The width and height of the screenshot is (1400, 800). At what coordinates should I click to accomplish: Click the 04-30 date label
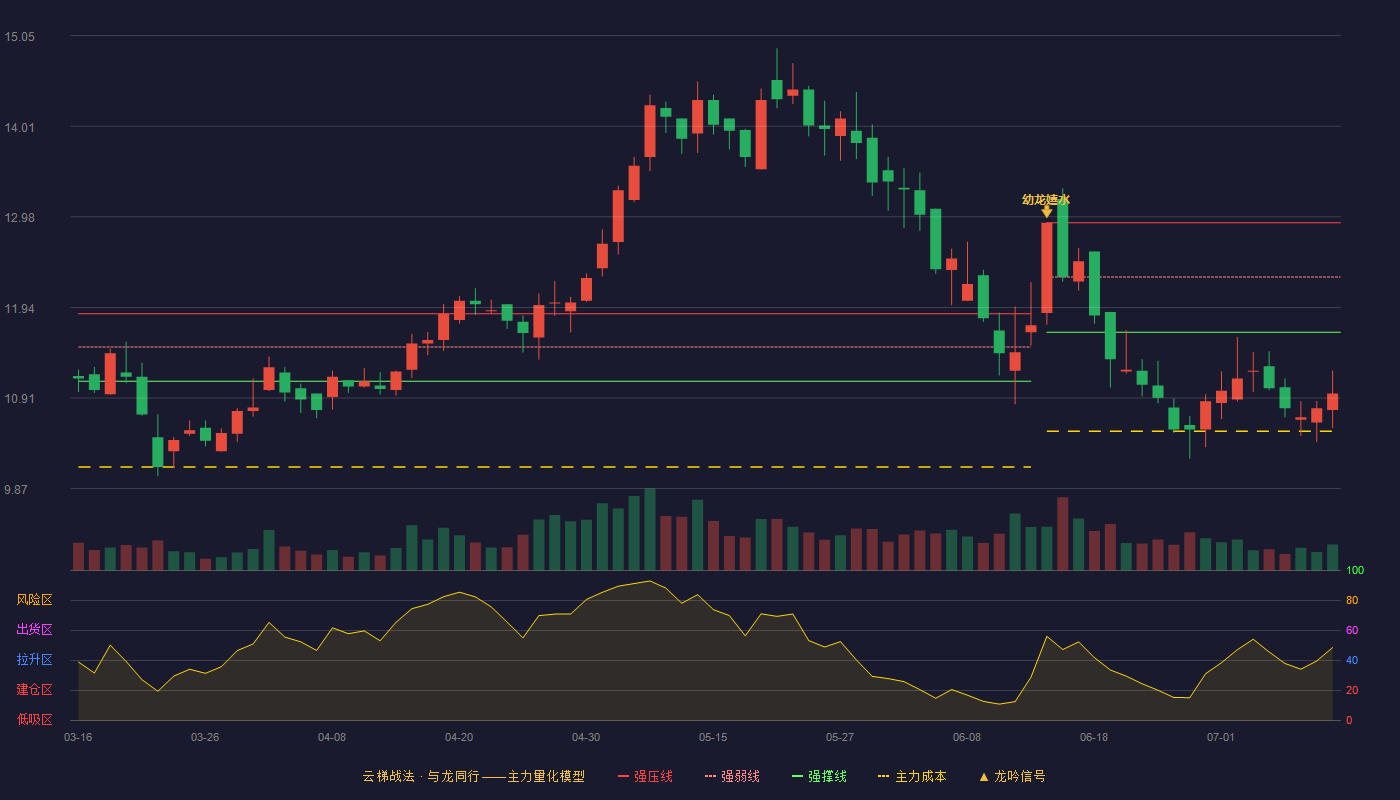click(586, 737)
